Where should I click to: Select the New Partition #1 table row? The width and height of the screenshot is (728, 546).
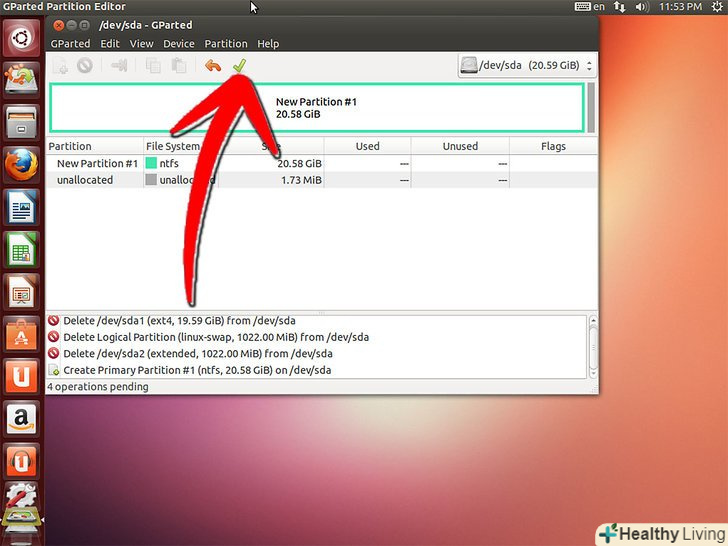point(321,163)
